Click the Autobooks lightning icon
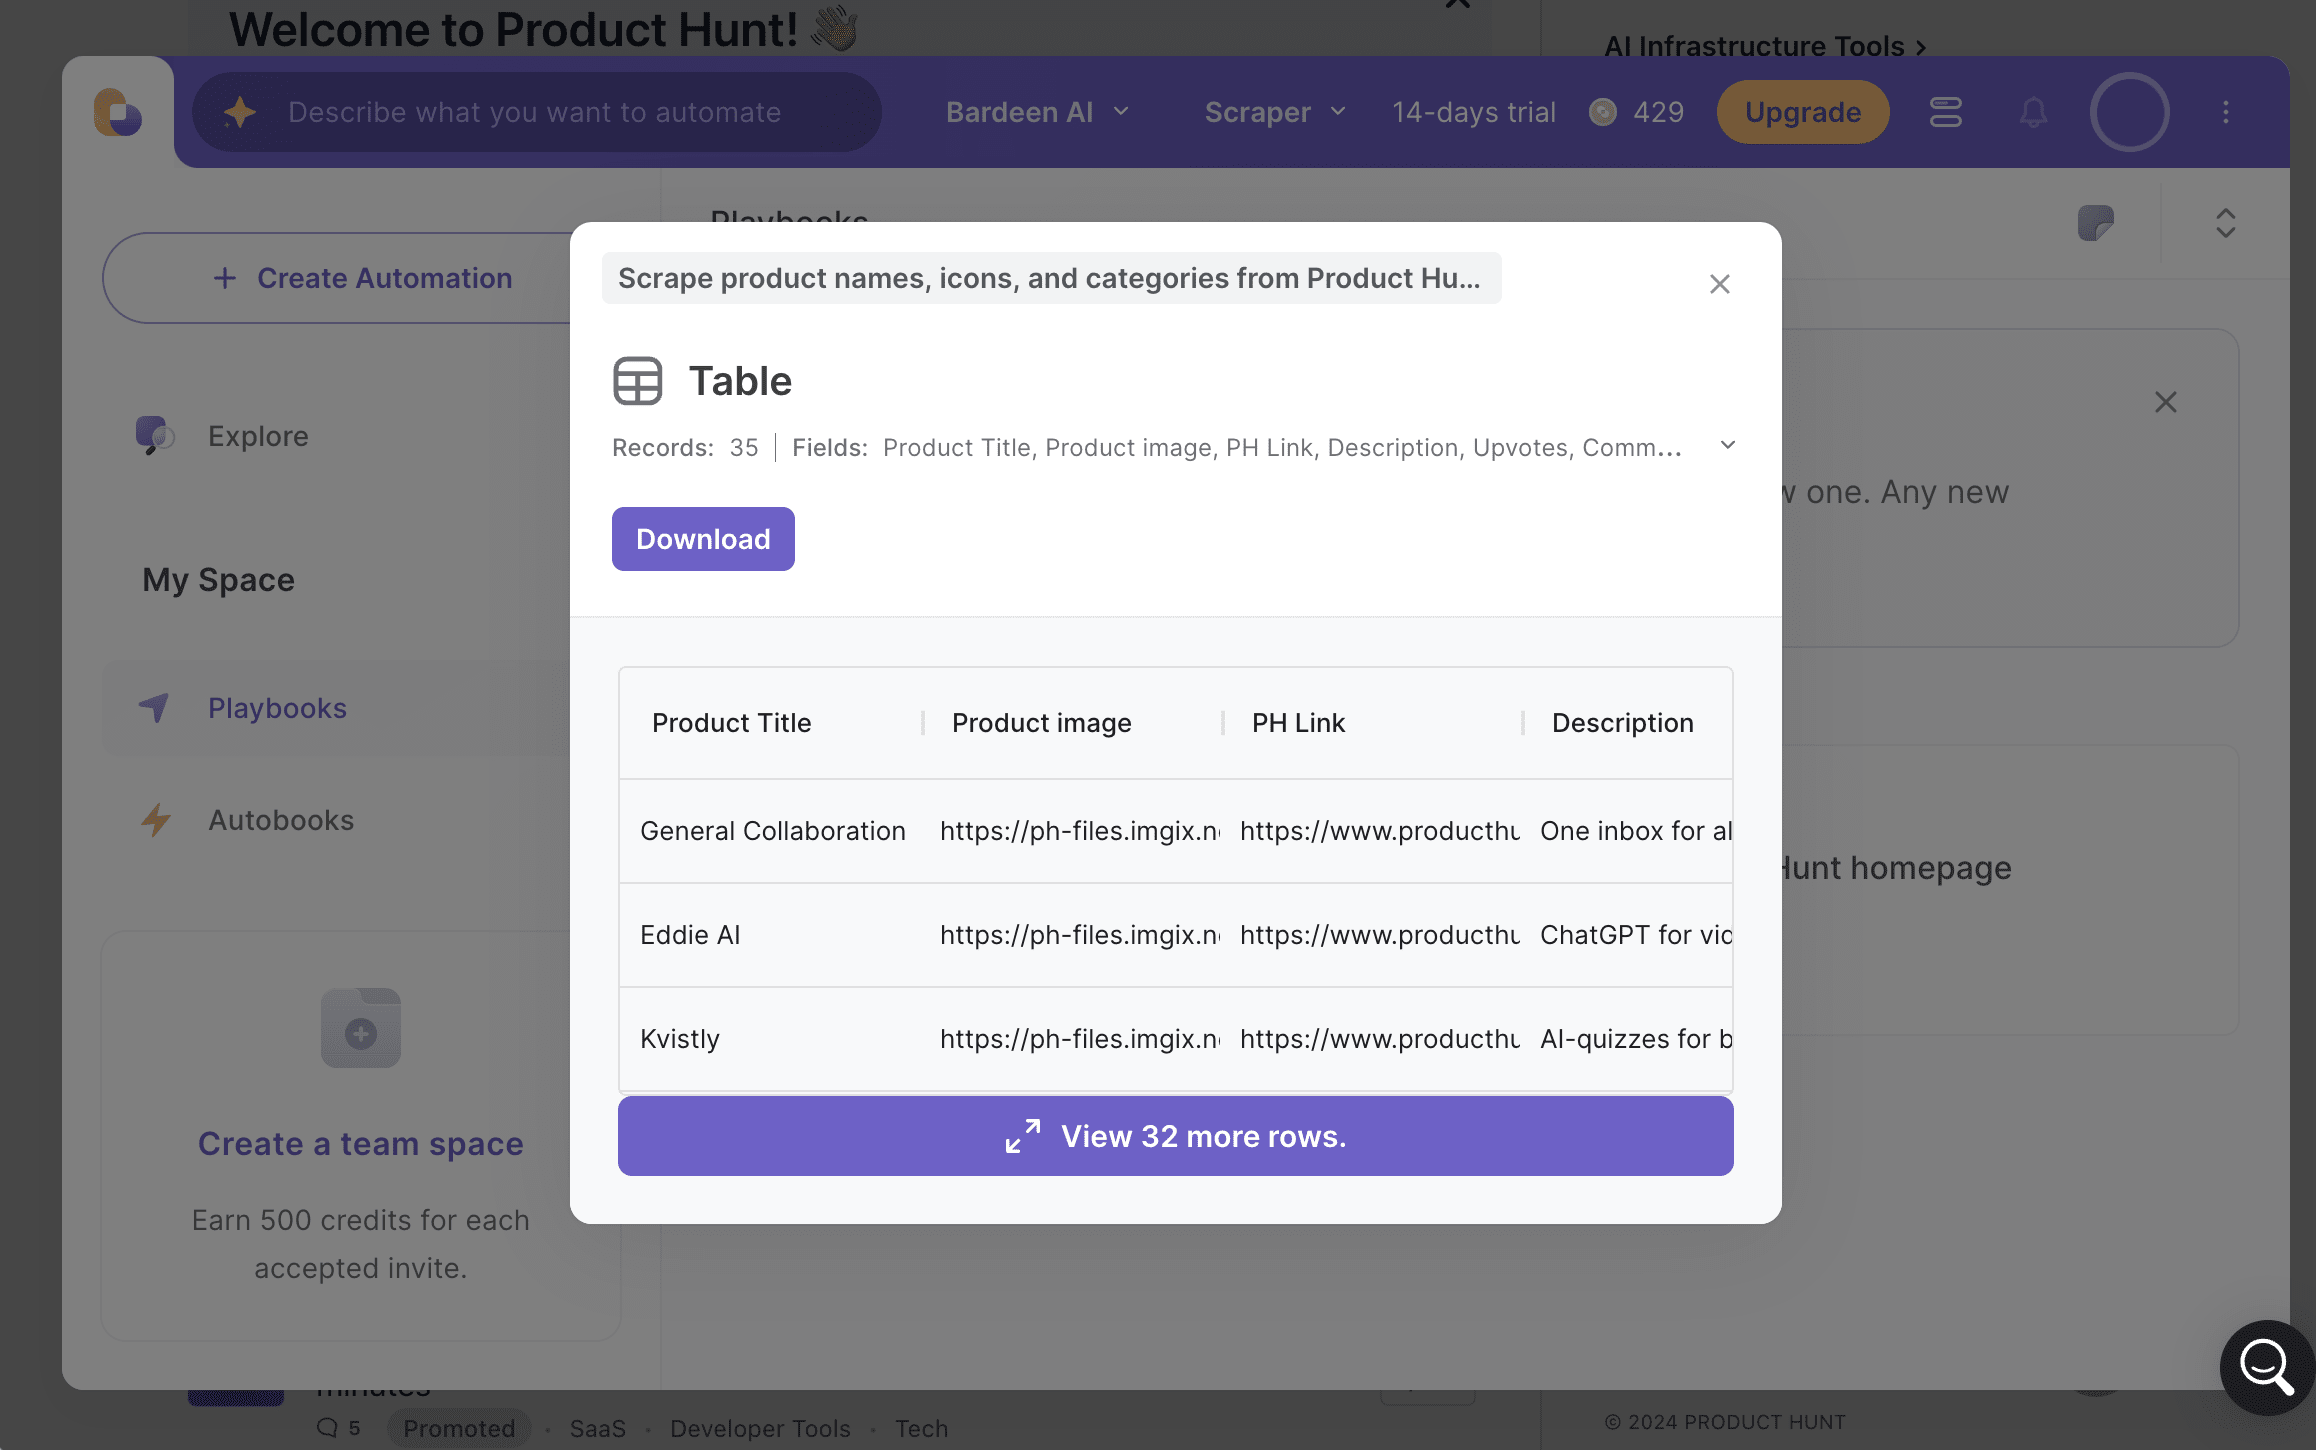Screen dimensions: 2316x1450 click(x=155, y=820)
